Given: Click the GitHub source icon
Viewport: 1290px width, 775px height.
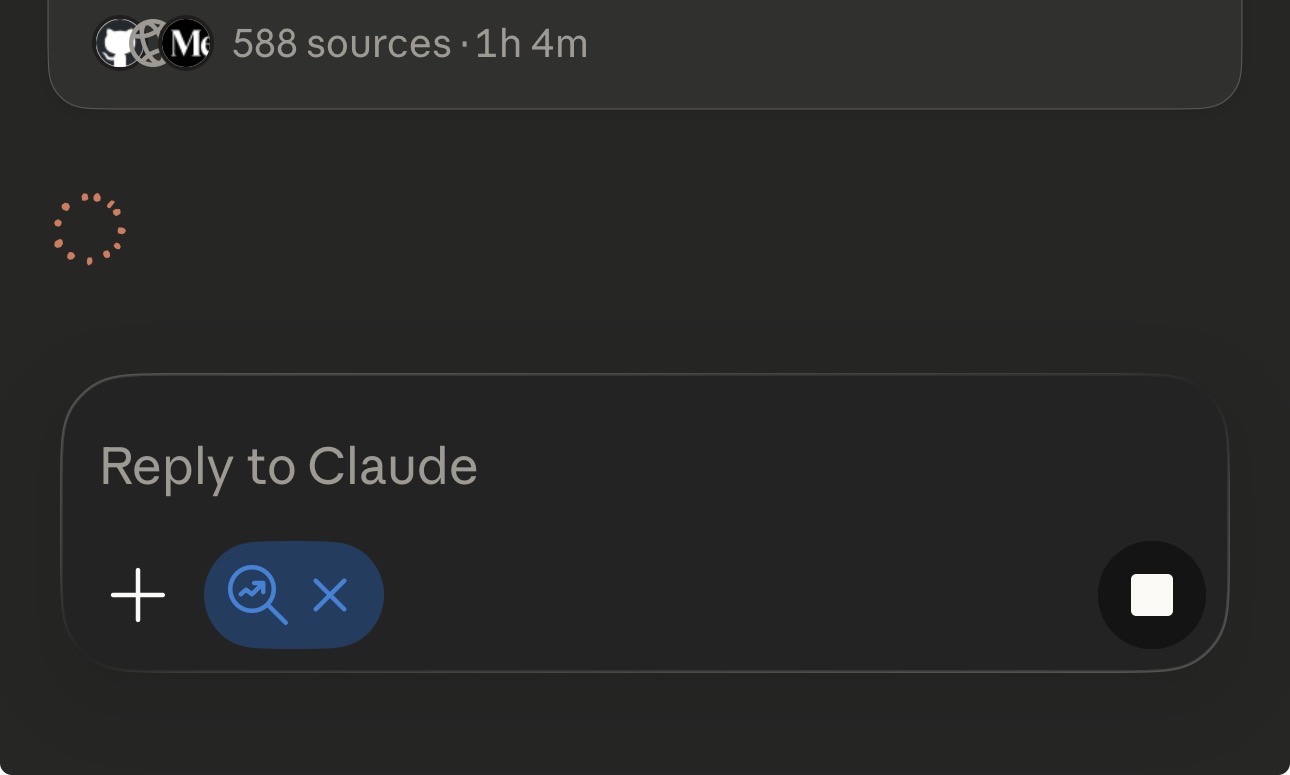Looking at the screenshot, I should pos(118,44).
